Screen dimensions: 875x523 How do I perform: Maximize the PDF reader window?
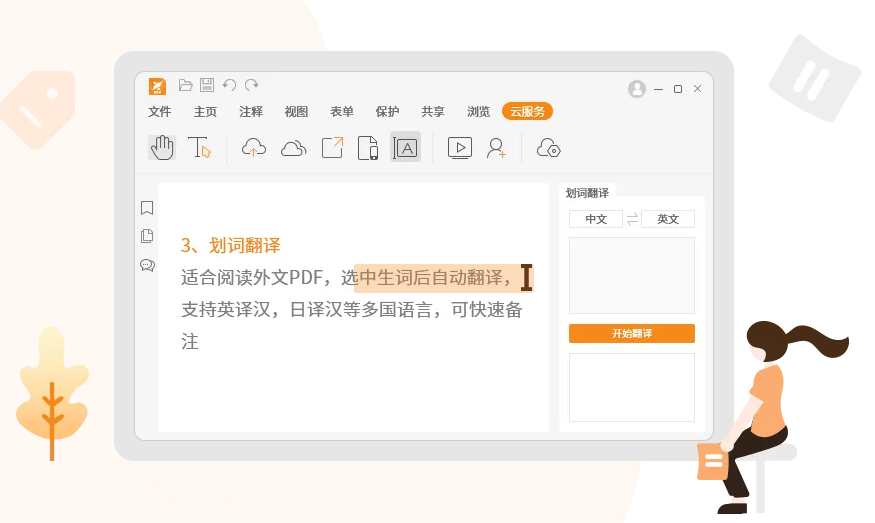678,89
